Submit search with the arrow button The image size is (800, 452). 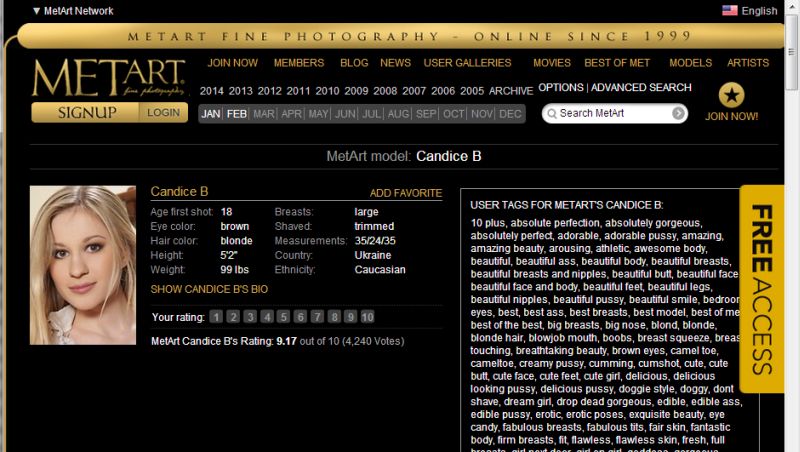coord(678,113)
